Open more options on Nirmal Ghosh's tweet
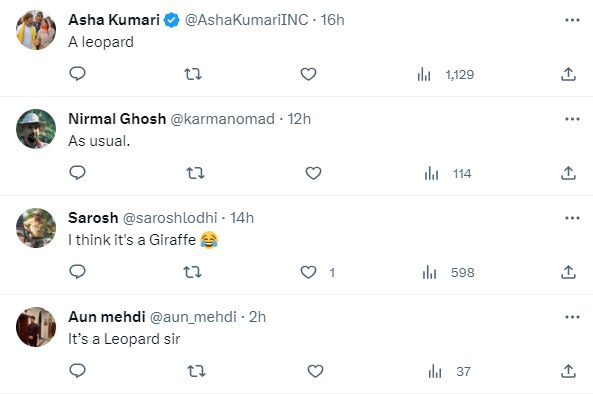Image resolution: width=593 pixels, height=394 pixels. tap(572, 119)
